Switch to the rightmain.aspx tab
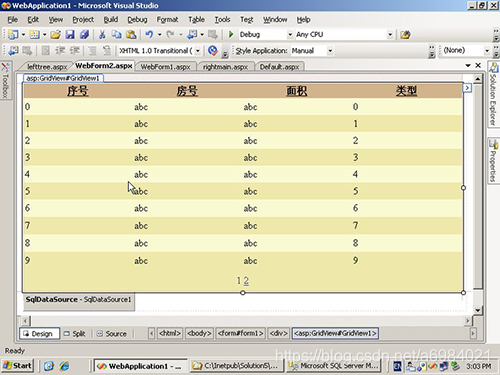This screenshot has height=375, width=500. 225,67
